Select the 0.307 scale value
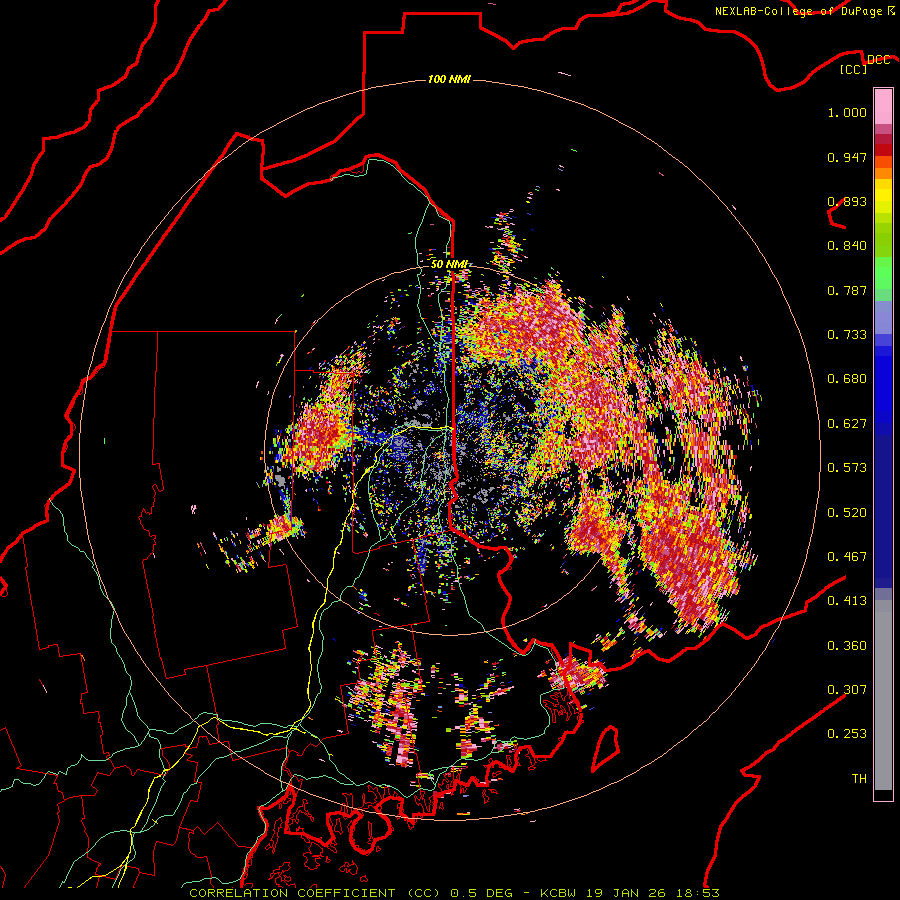 pyautogui.click(x=847, y=690)
